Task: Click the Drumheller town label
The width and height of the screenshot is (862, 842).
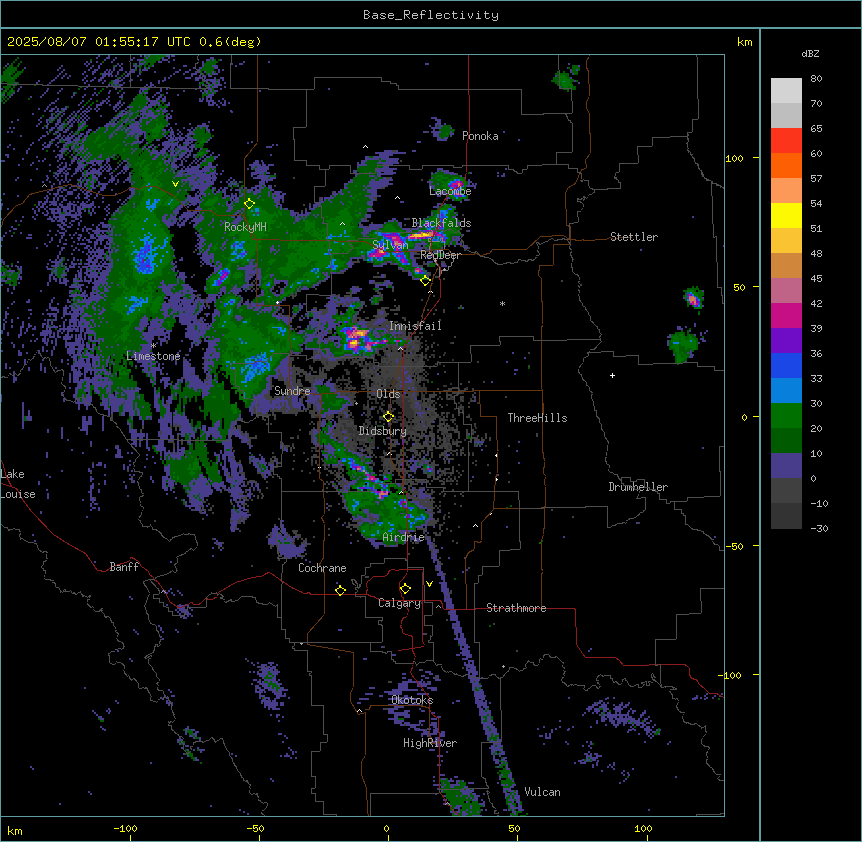Action: (x=638, y=487)
